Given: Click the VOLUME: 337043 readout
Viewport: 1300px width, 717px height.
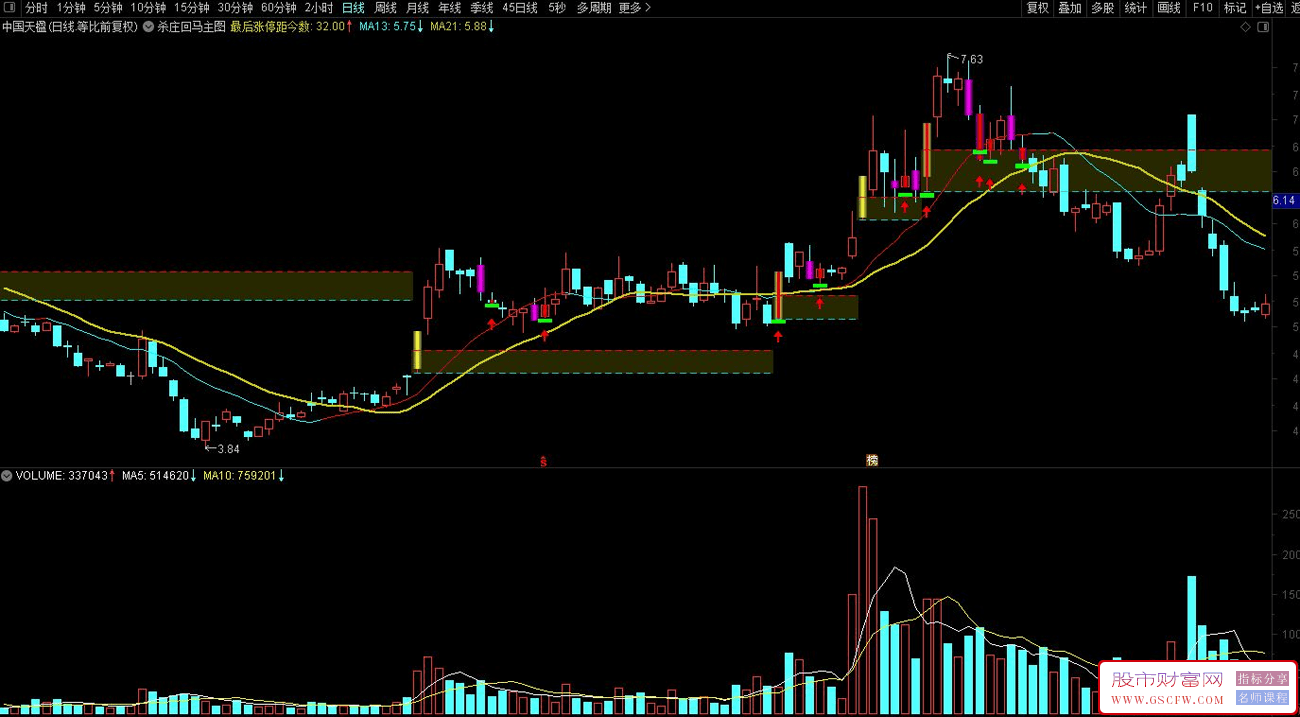Looking at the screenshot, I should click(x=65, y=476).
